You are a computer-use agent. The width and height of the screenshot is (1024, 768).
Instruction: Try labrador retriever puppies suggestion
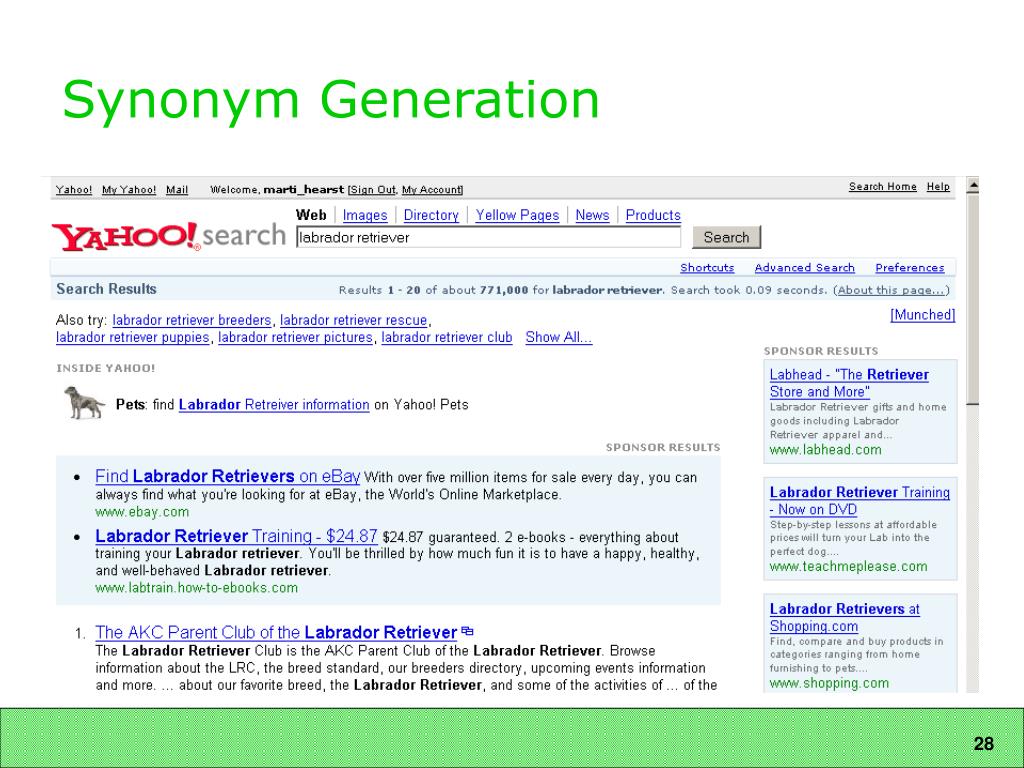(x=133, y=338)
